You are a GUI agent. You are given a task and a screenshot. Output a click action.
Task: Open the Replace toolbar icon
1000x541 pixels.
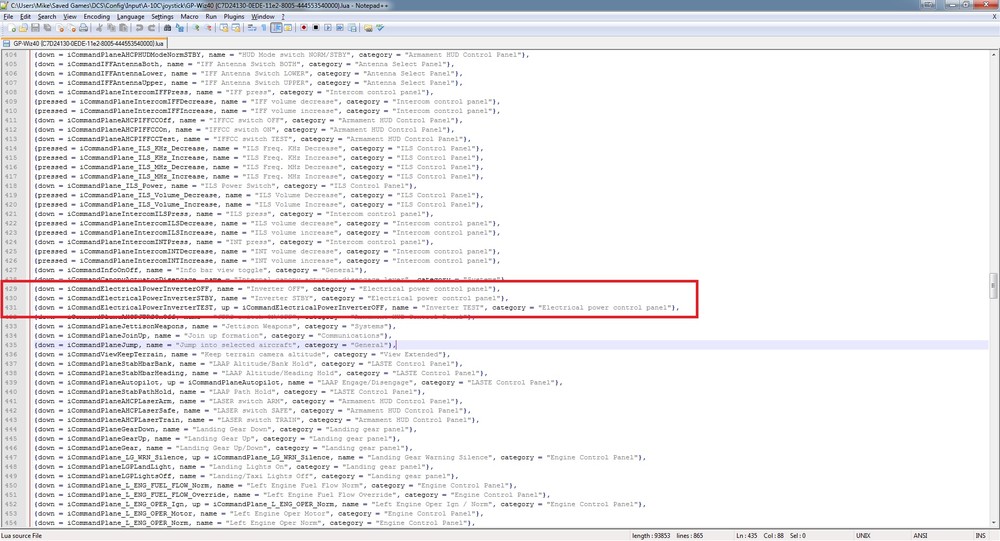click(x=180, y=28)
